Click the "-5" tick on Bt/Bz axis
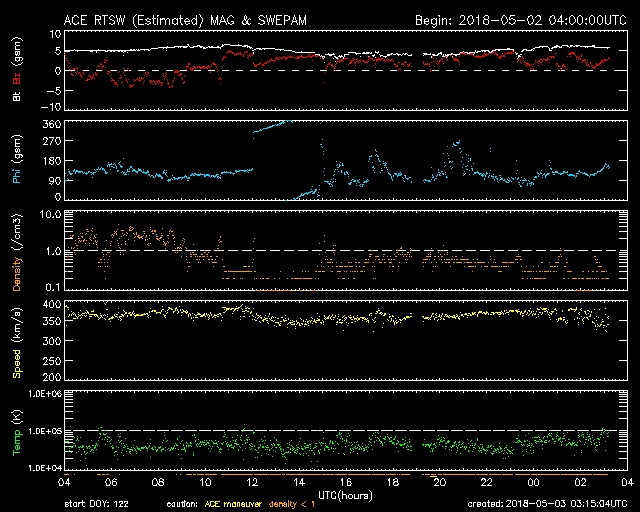Image resolution: width=640 pixels, height=512 pixels. coord(55,91)
